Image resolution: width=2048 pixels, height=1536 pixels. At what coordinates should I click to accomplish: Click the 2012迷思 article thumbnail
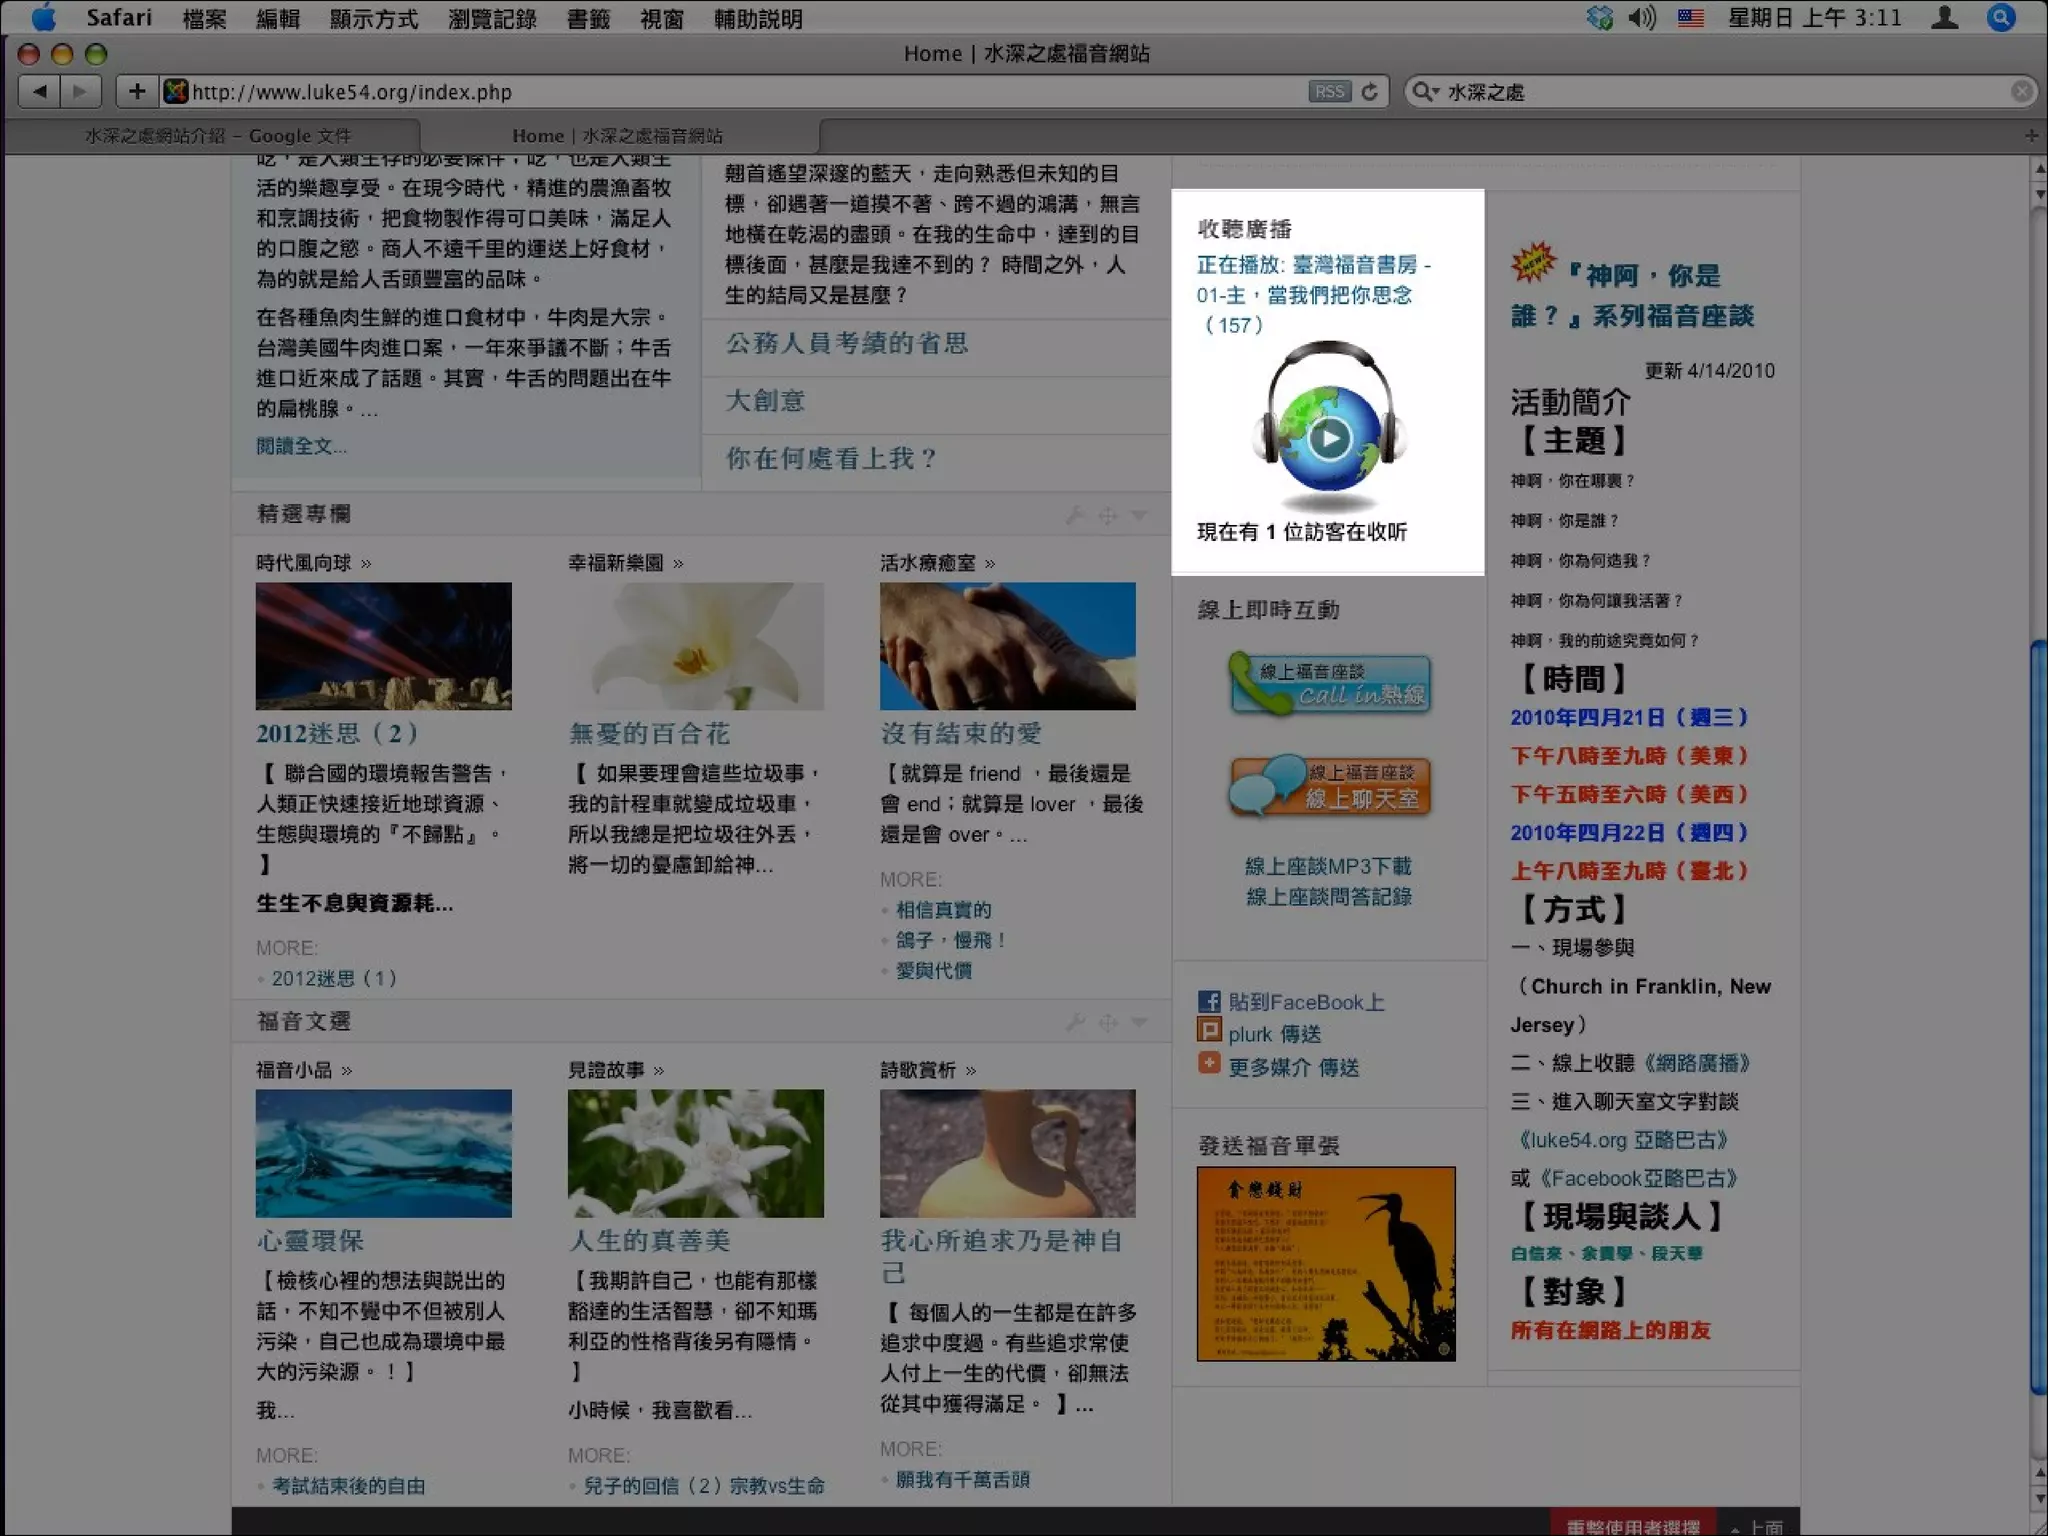click(383, 646)
